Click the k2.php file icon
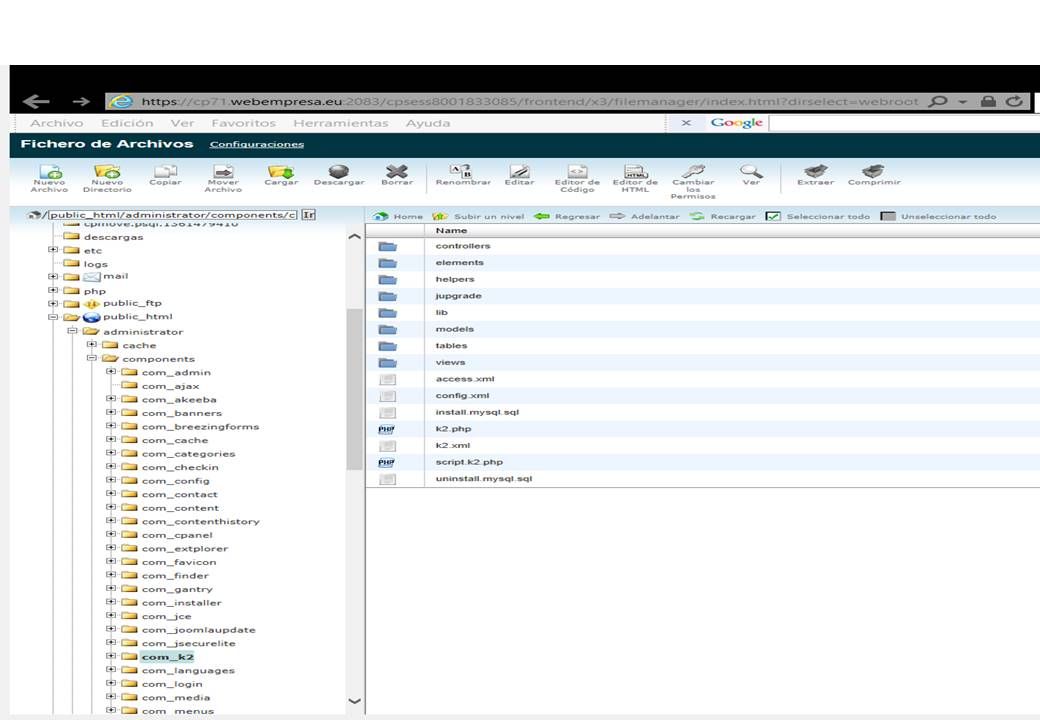Viewport: 1040px width, 720px height. (x=387, y=429)
